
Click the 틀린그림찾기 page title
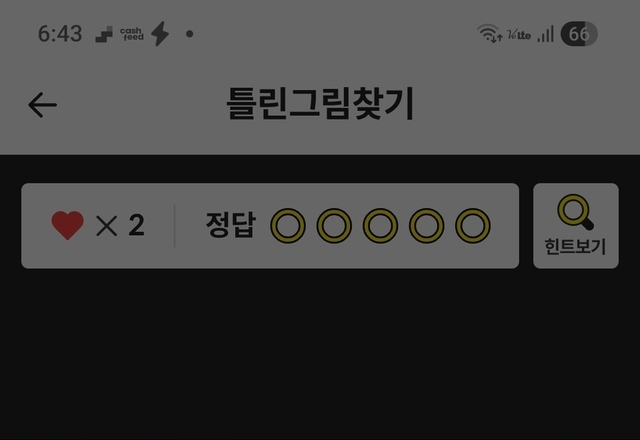pos(320,104)
